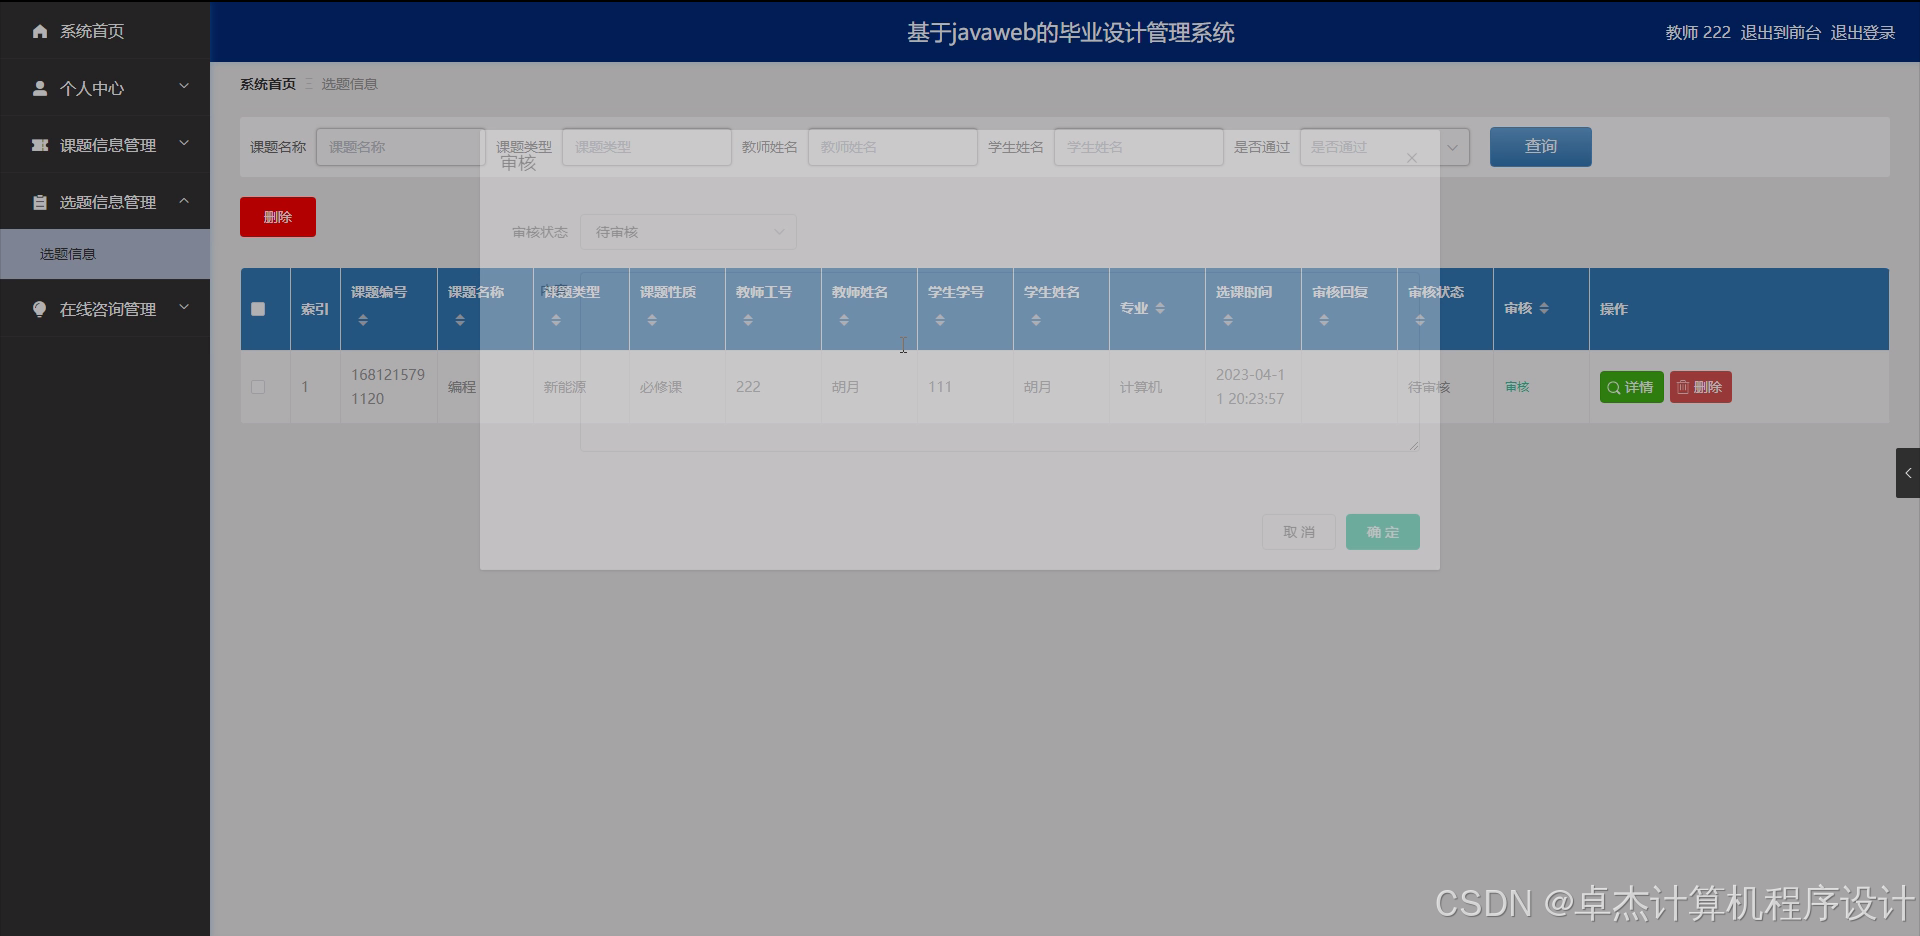Image resolution: width=1920 pixels, height=936 pixels.
Task: Collapse the page using the right-edge arrow icon
Action: pyautogui.click(x=1908, y=473)
